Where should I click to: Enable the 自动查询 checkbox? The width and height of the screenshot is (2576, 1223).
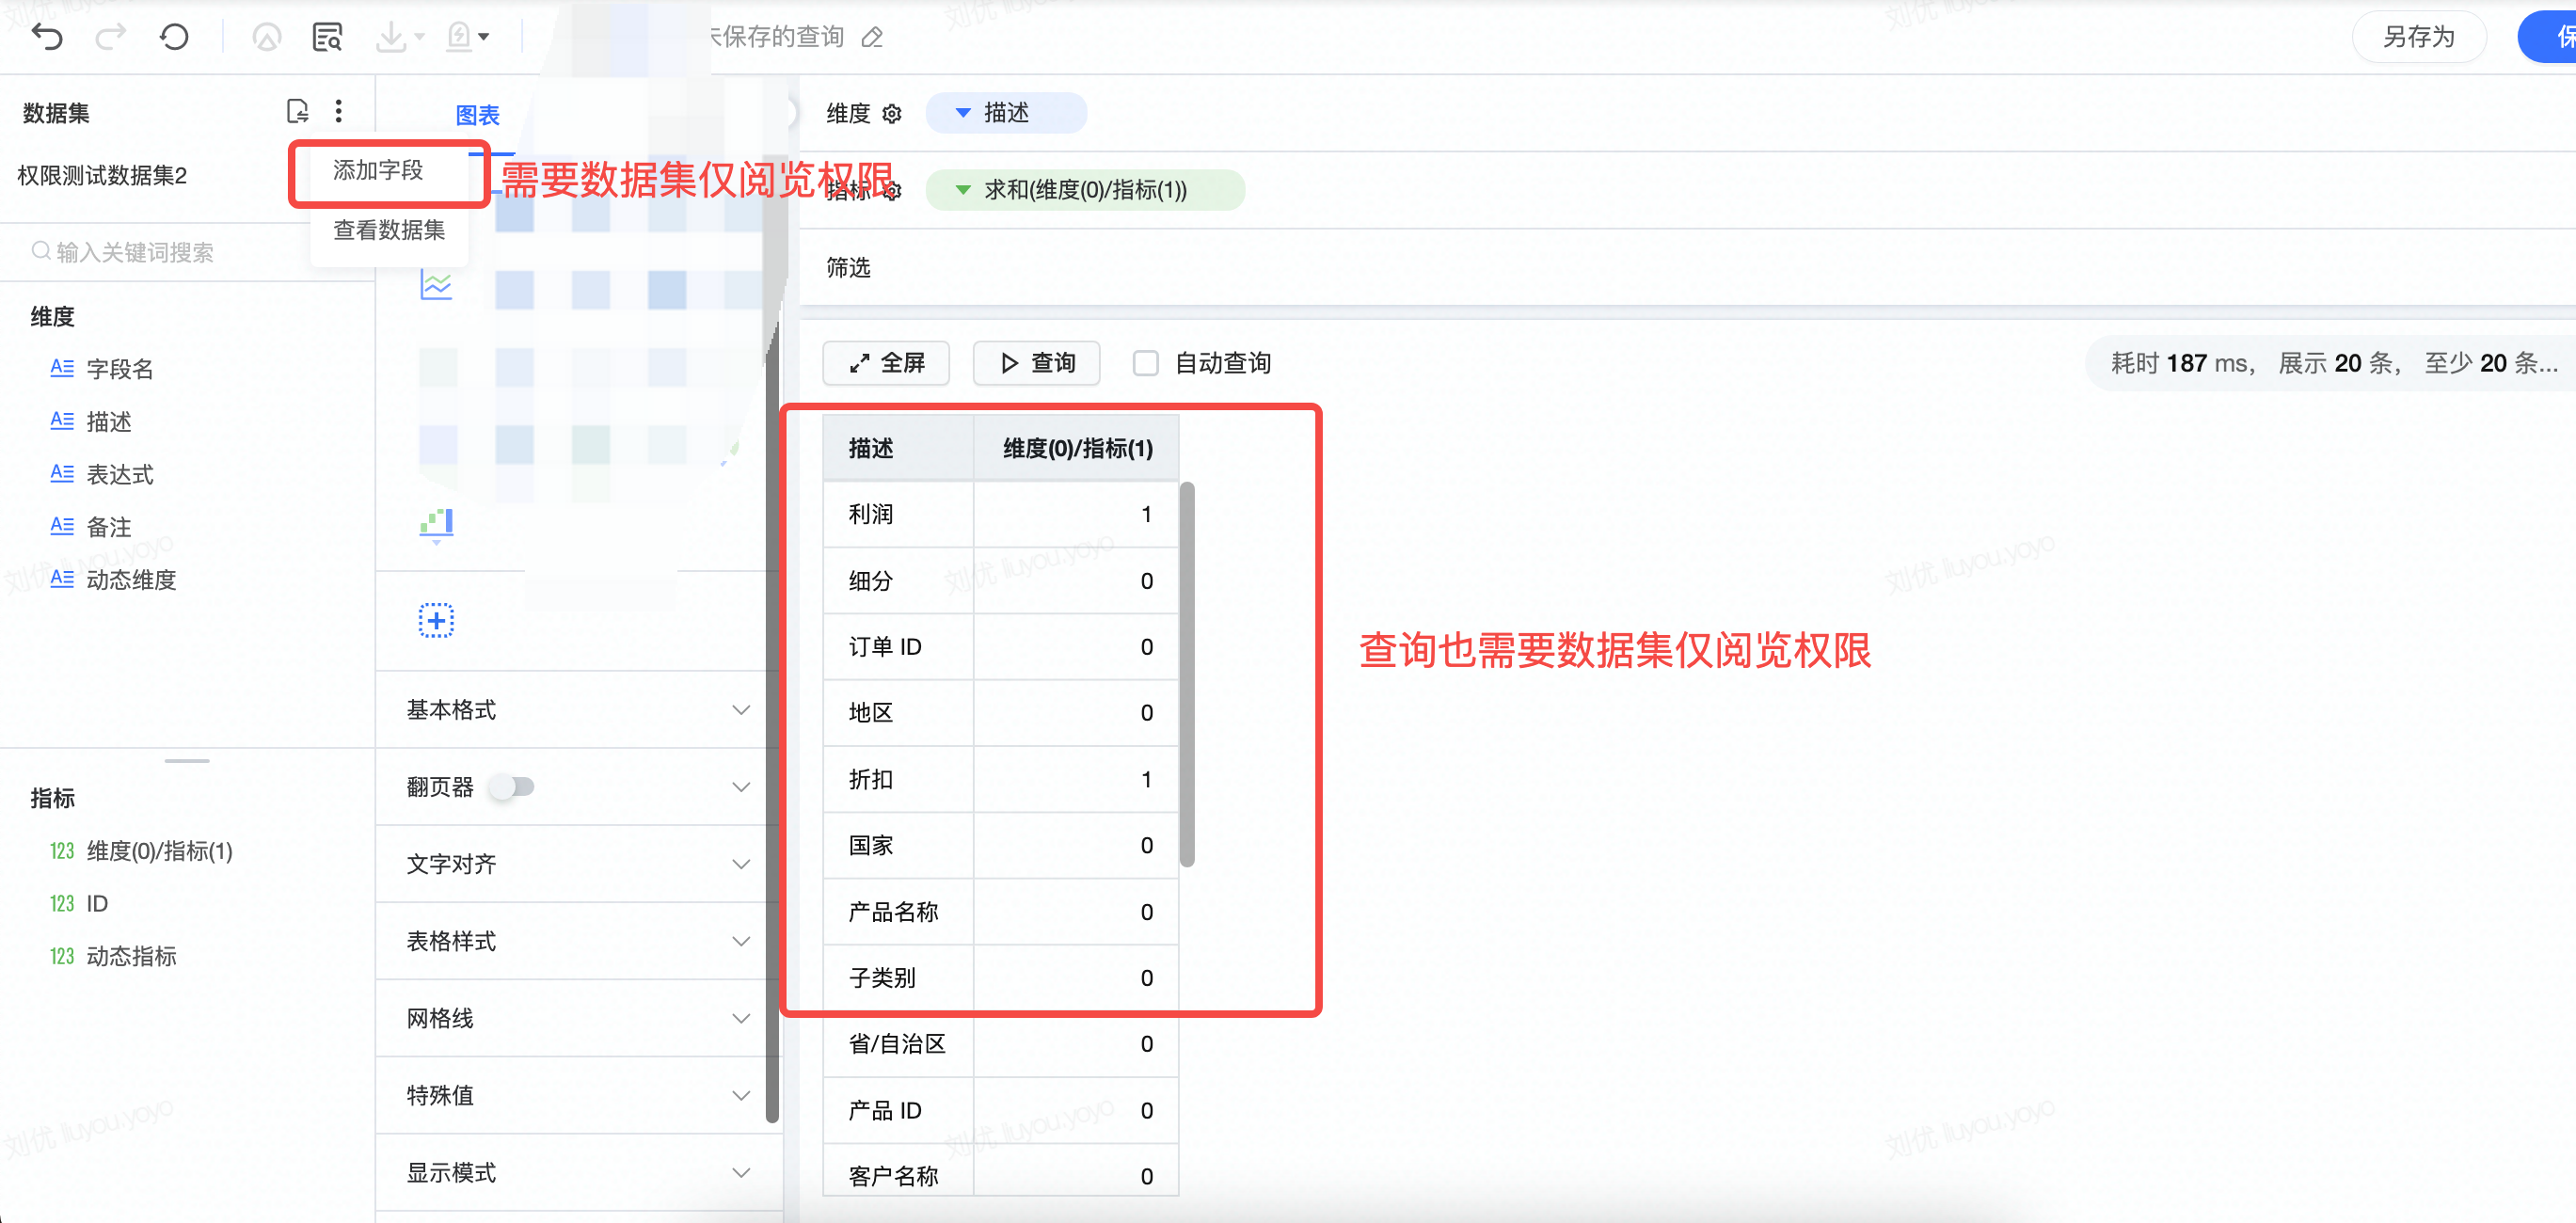point(1145,363)
